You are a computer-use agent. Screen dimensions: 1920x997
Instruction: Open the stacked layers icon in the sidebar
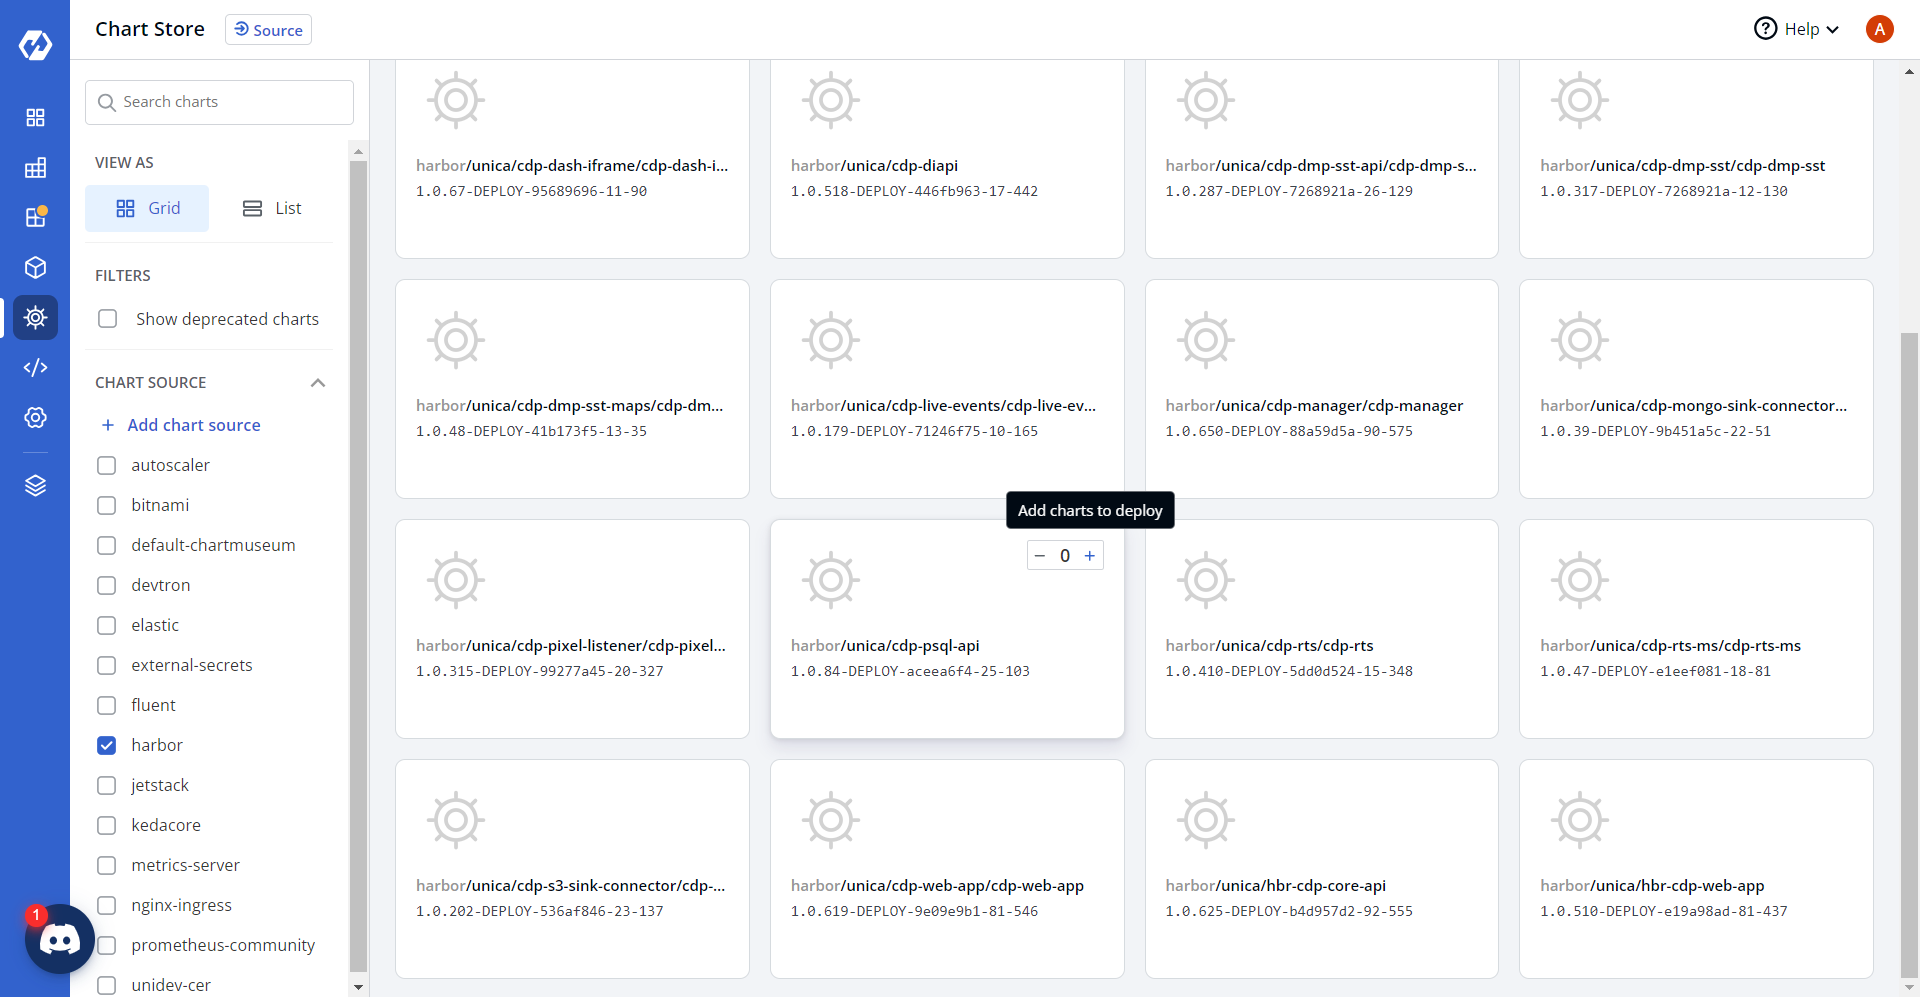35,486
